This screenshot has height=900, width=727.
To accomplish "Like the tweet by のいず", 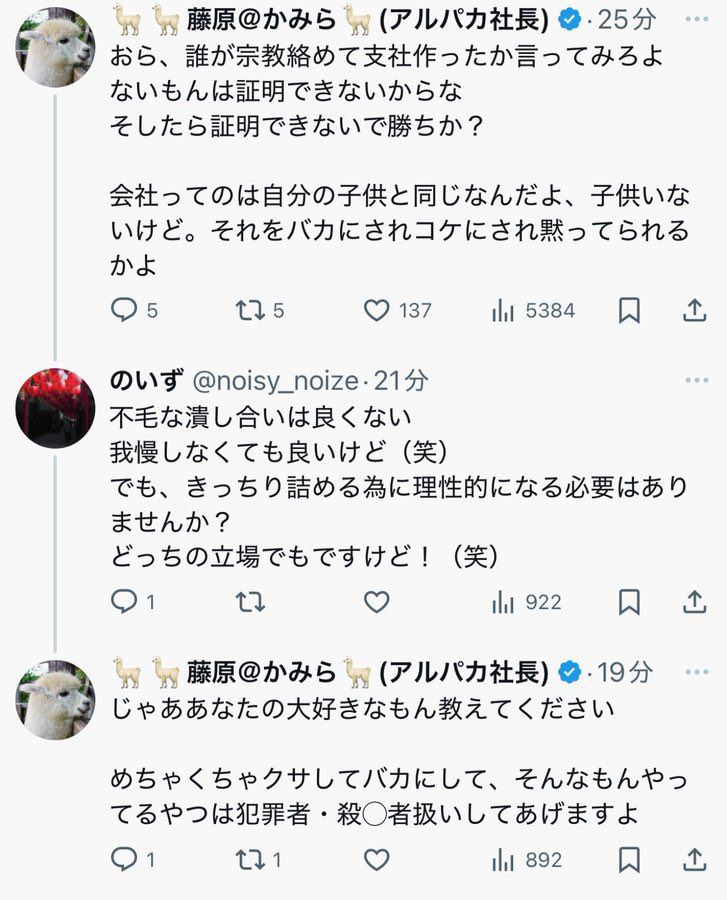I will [x=376, y=602].
